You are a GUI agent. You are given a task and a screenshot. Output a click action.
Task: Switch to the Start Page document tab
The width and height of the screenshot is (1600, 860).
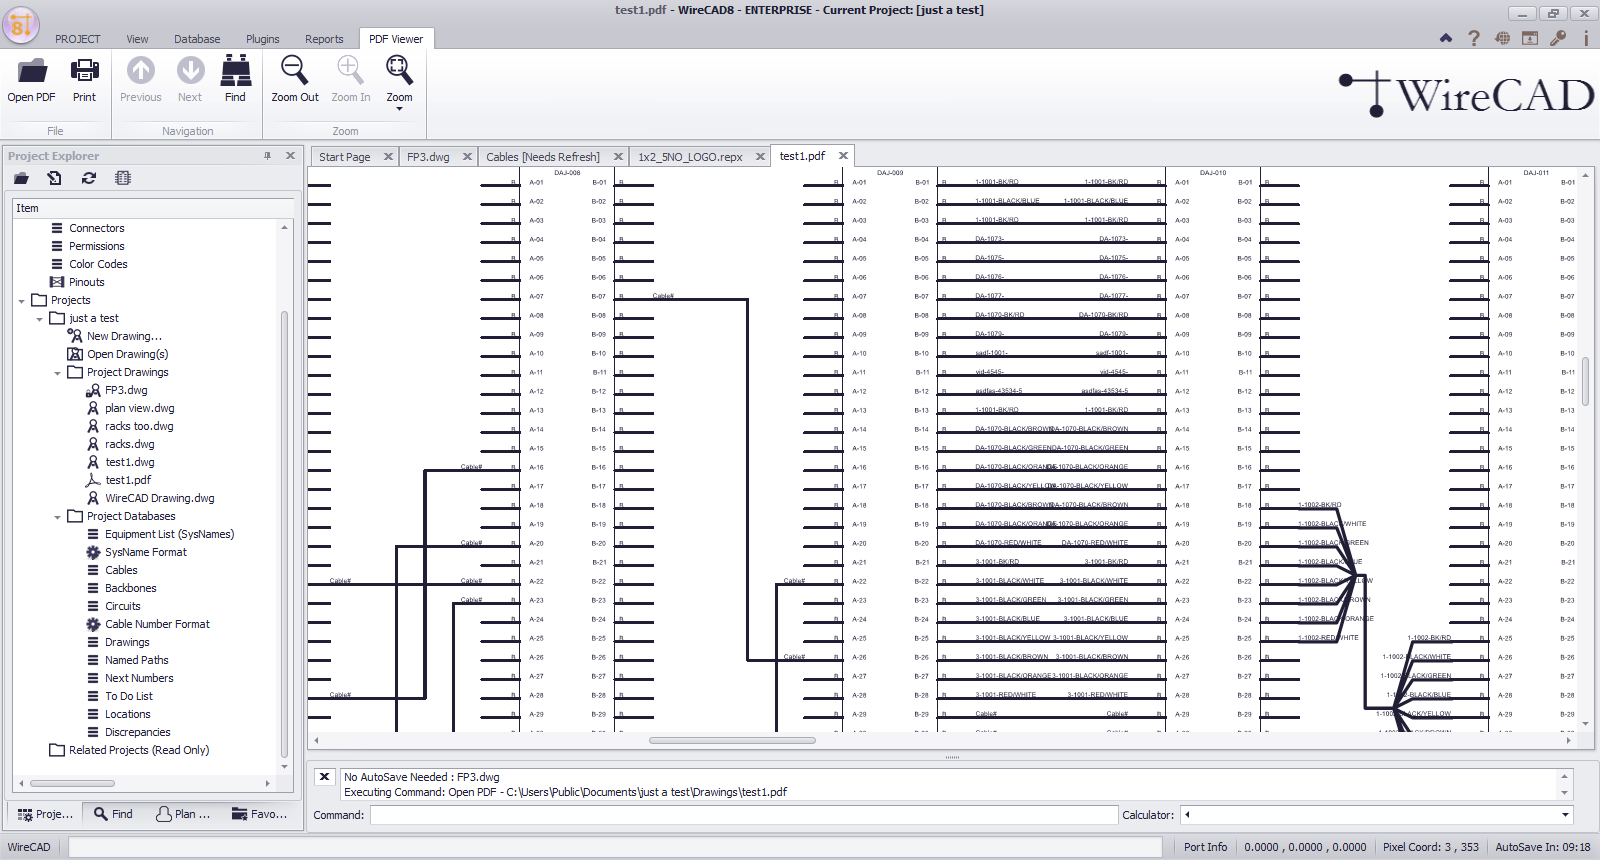coord(345,157)
